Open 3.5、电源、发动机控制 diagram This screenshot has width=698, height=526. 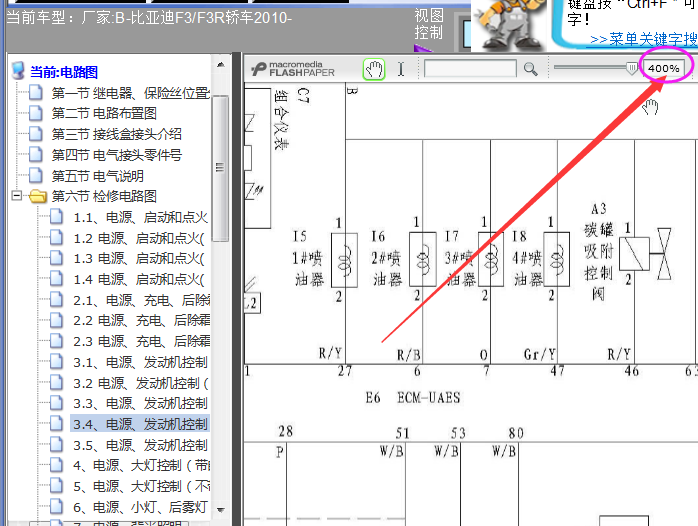(x=141, y=445)
